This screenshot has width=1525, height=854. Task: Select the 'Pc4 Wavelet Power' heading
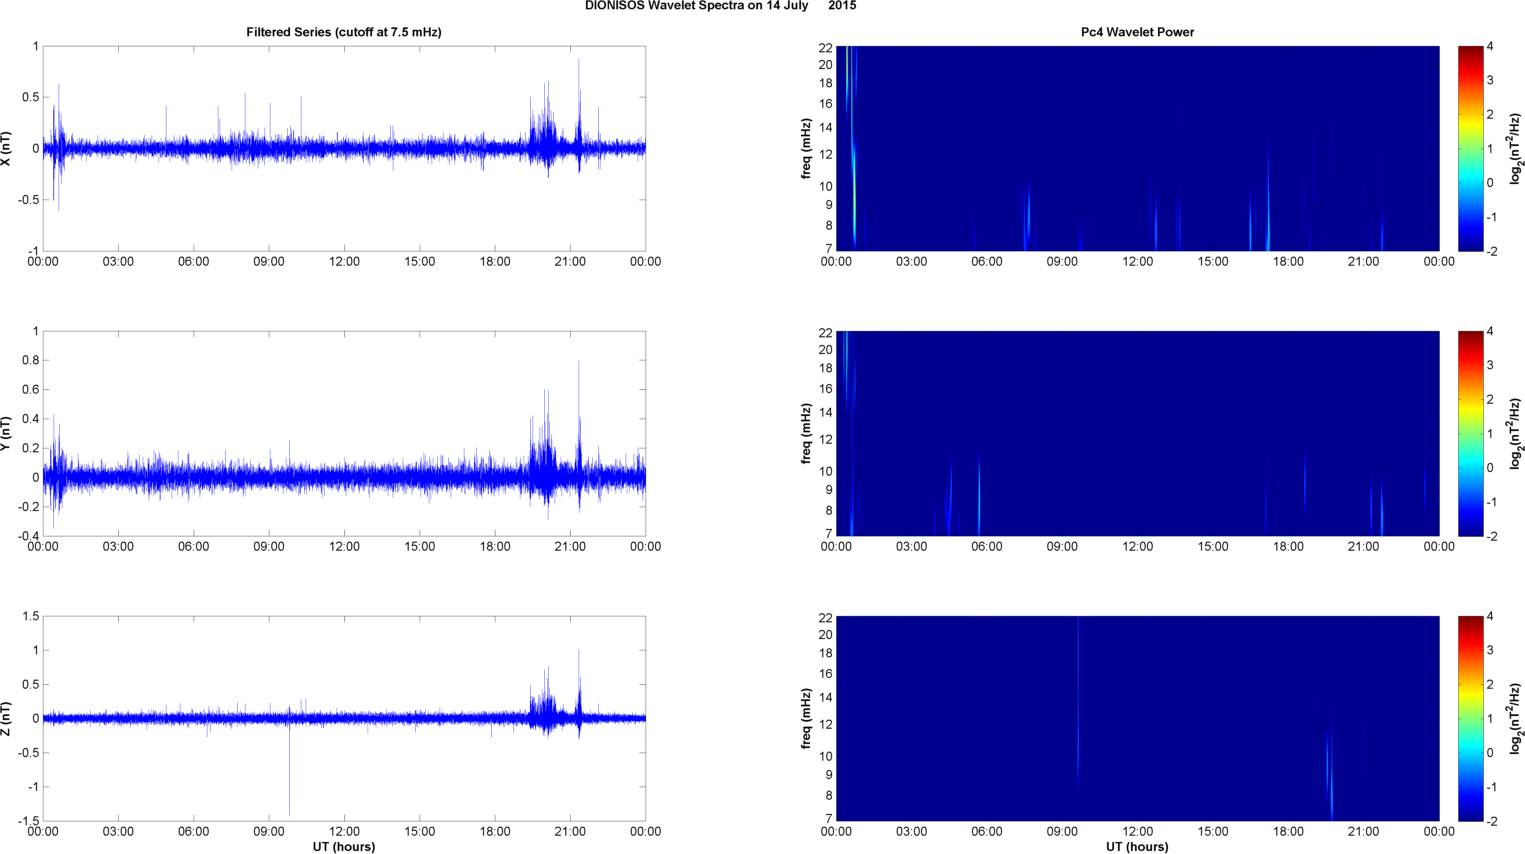[1137, 32]
